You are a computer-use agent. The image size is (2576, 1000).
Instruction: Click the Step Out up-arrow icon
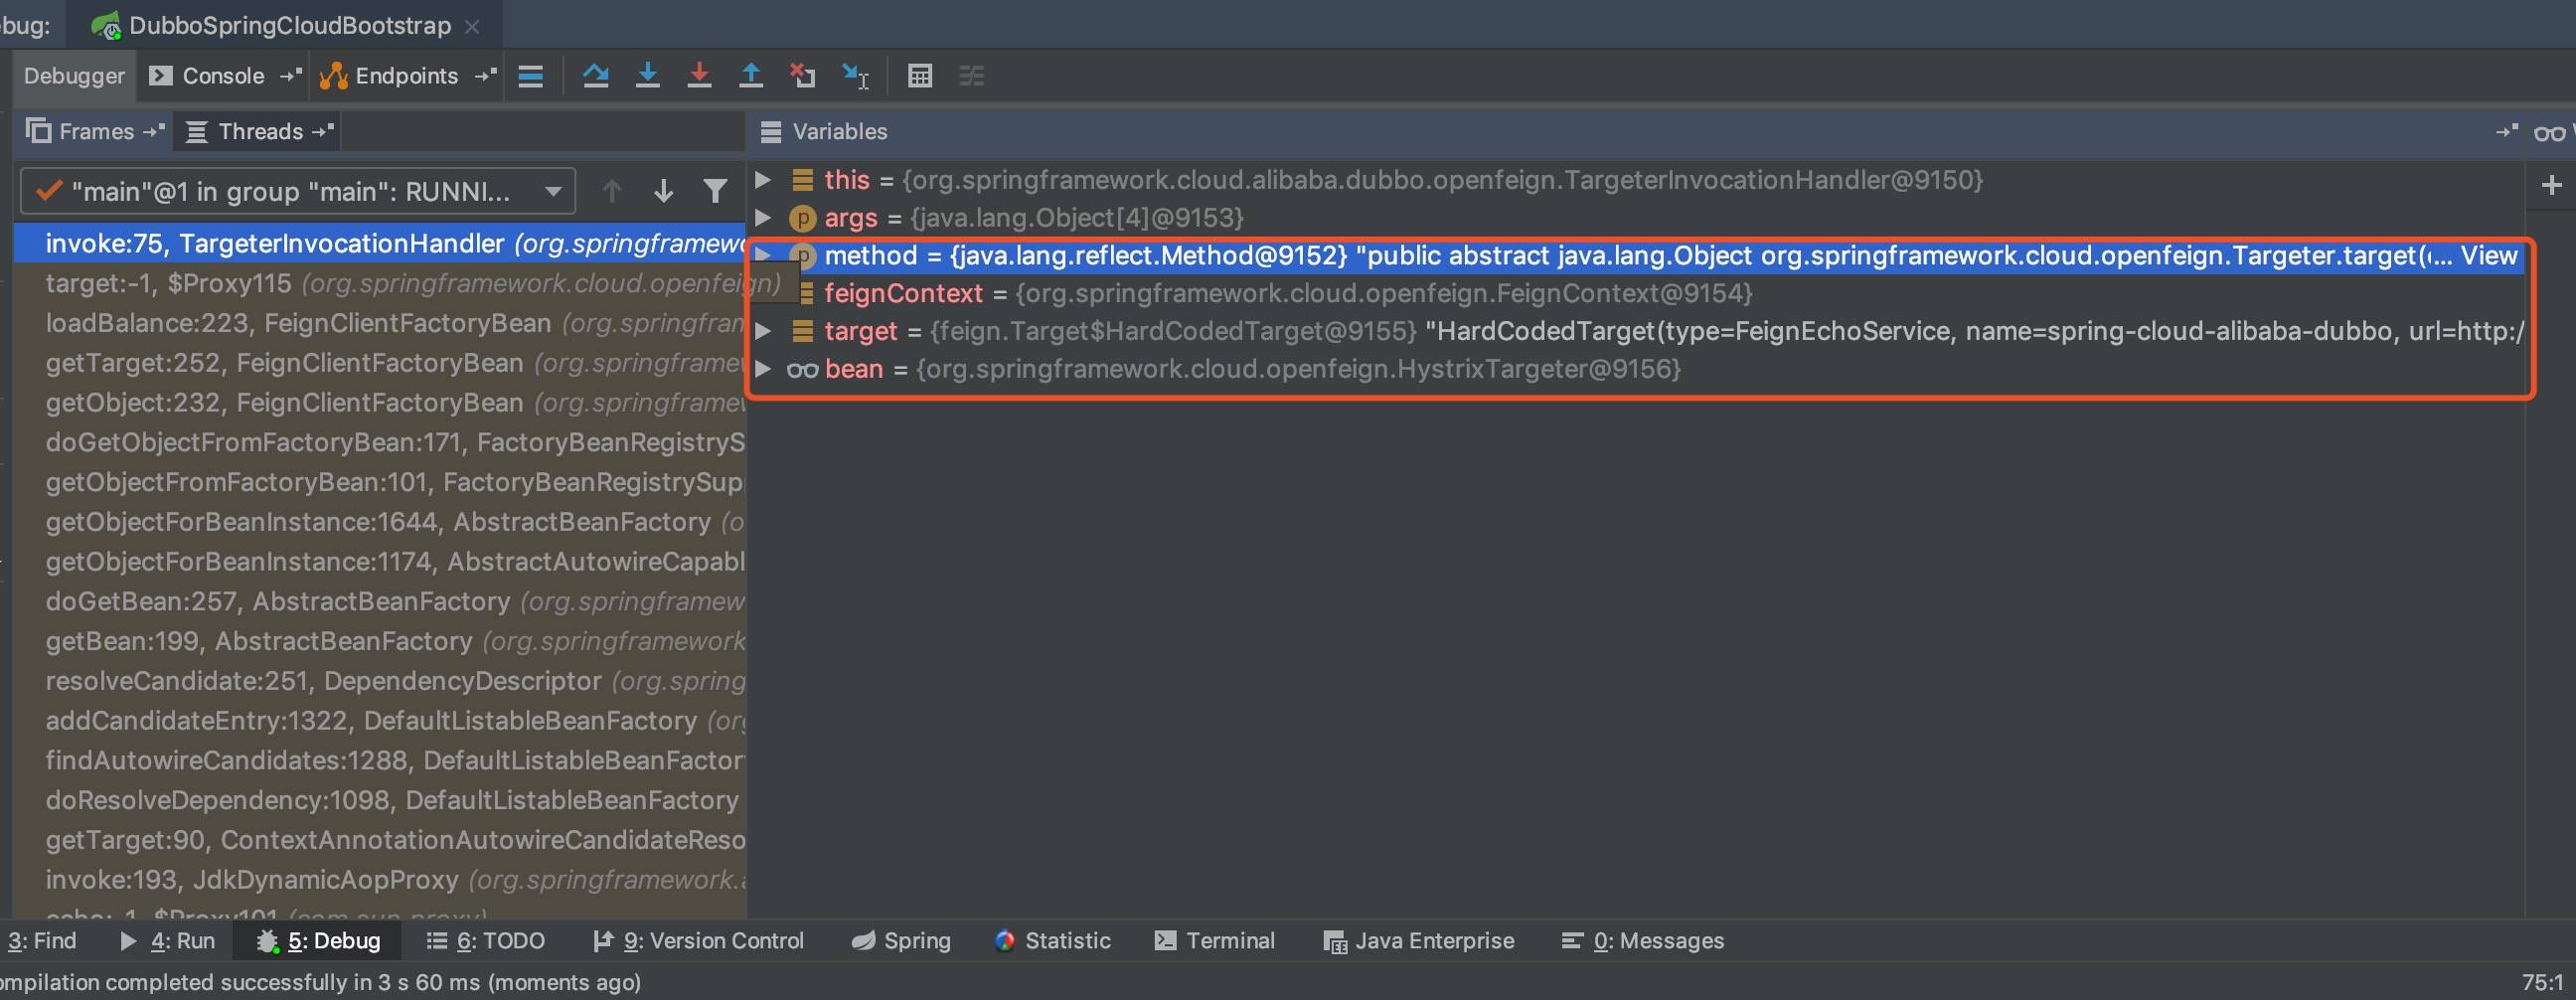coord(750,76)
